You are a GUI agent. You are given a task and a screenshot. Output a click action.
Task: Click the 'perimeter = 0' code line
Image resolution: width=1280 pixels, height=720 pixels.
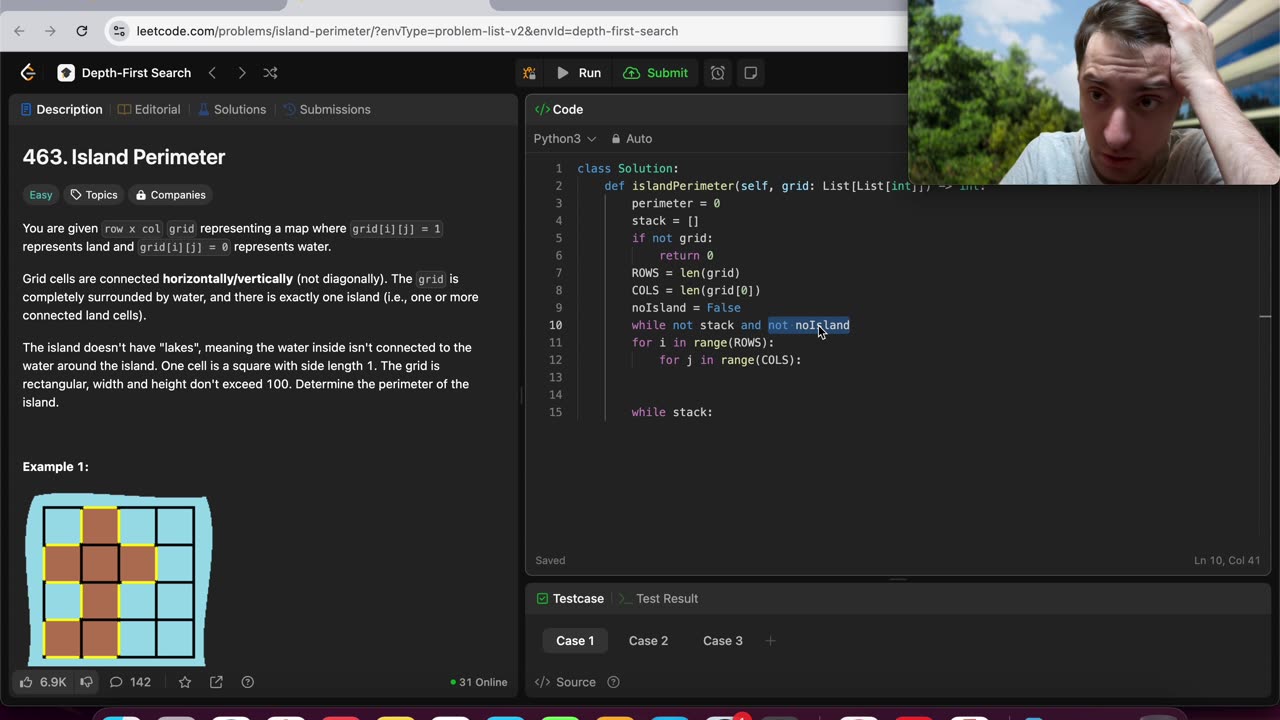[676, 203]
